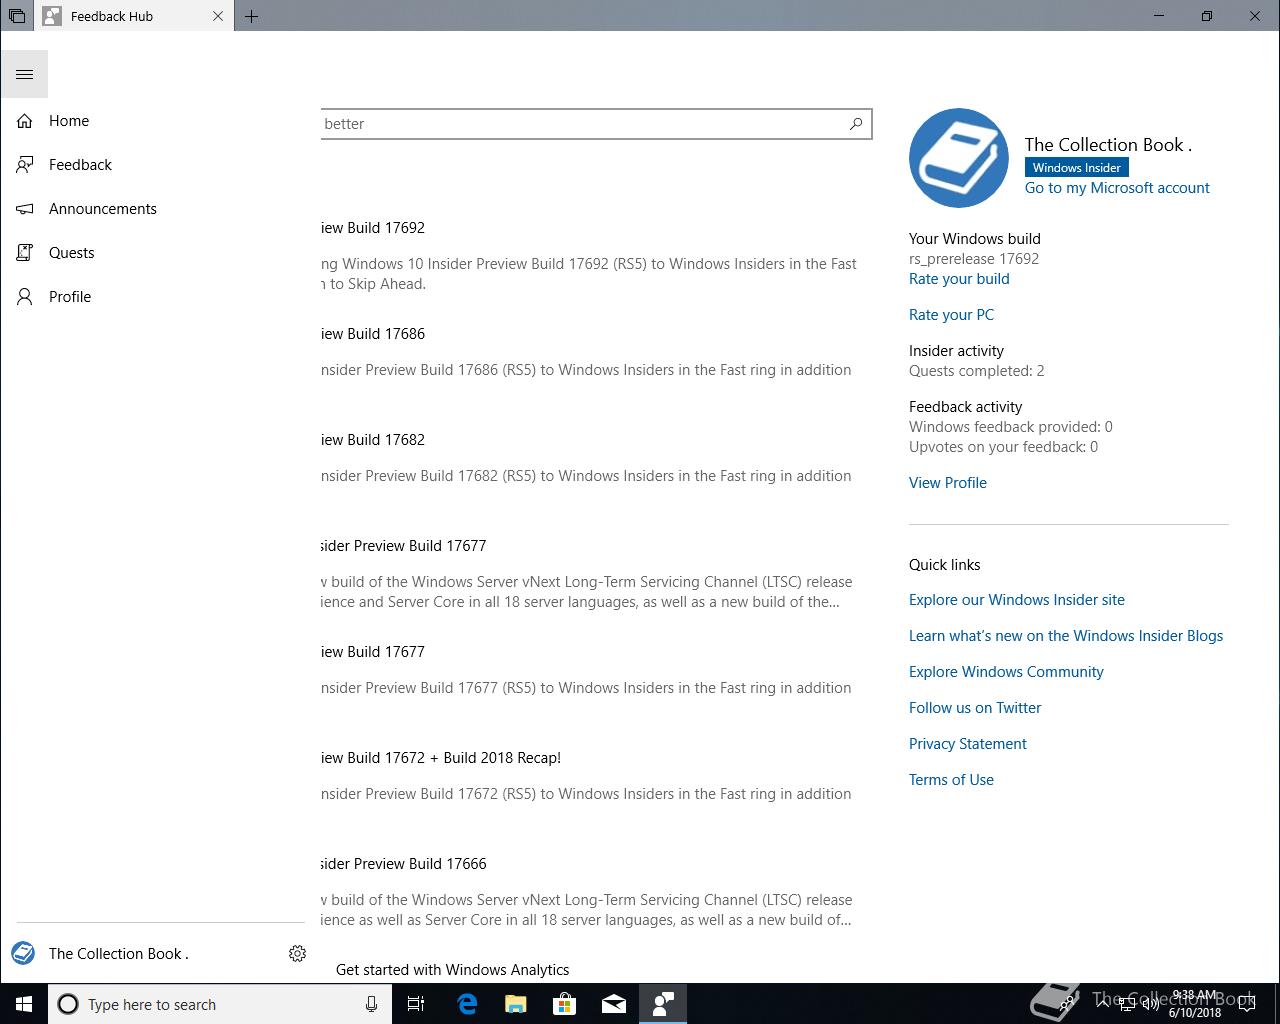Click the Cortana microphone icon
This screenshot has width=1280, height=1024.
click(371, 1004)
